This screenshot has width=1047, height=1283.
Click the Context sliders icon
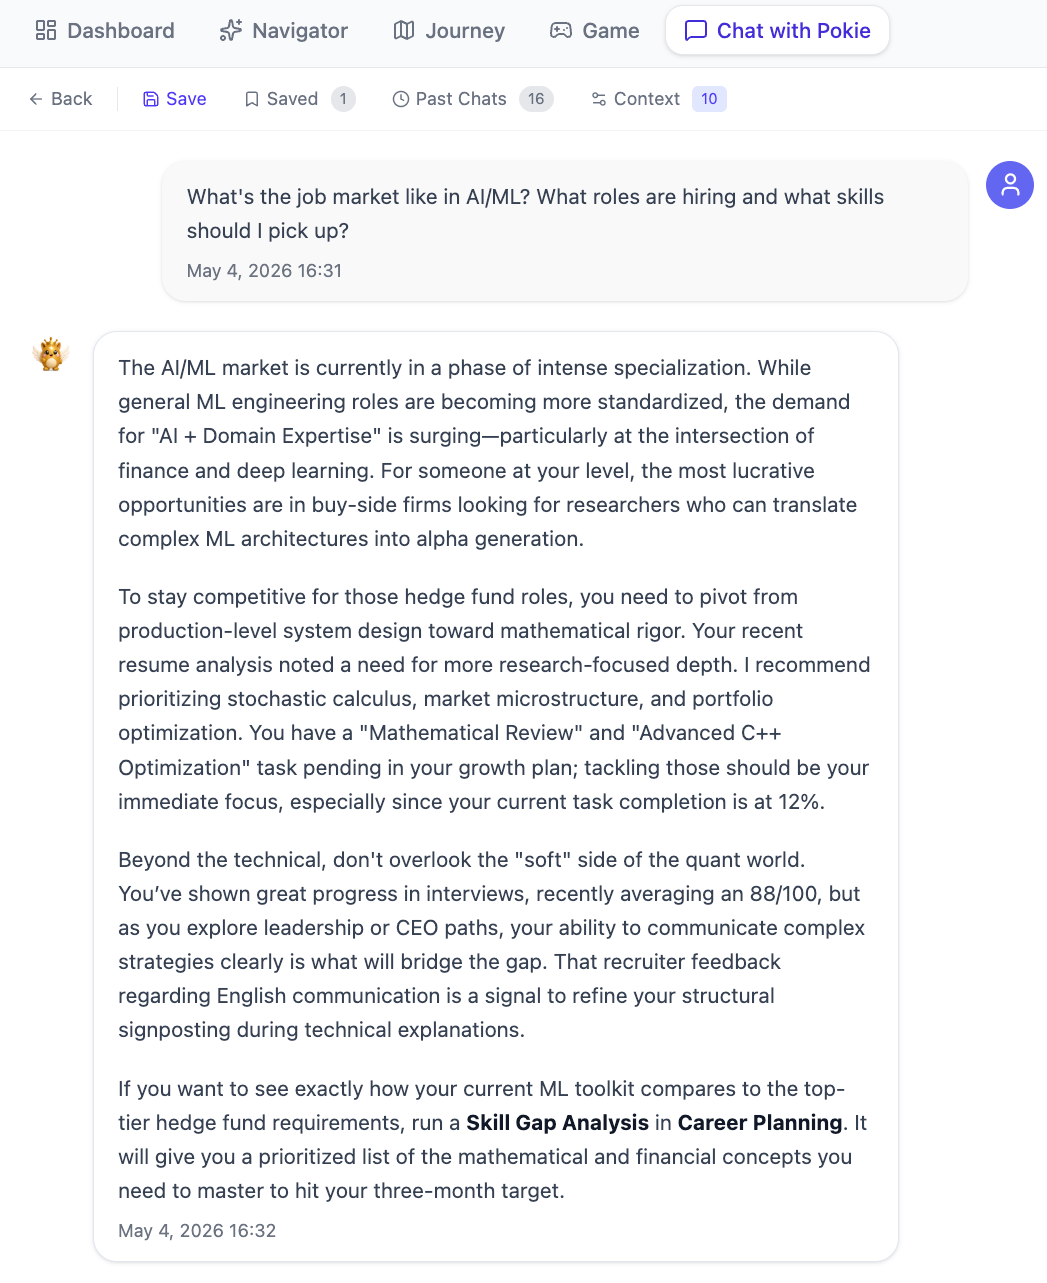pyautogui.click(x=599, y=99)
